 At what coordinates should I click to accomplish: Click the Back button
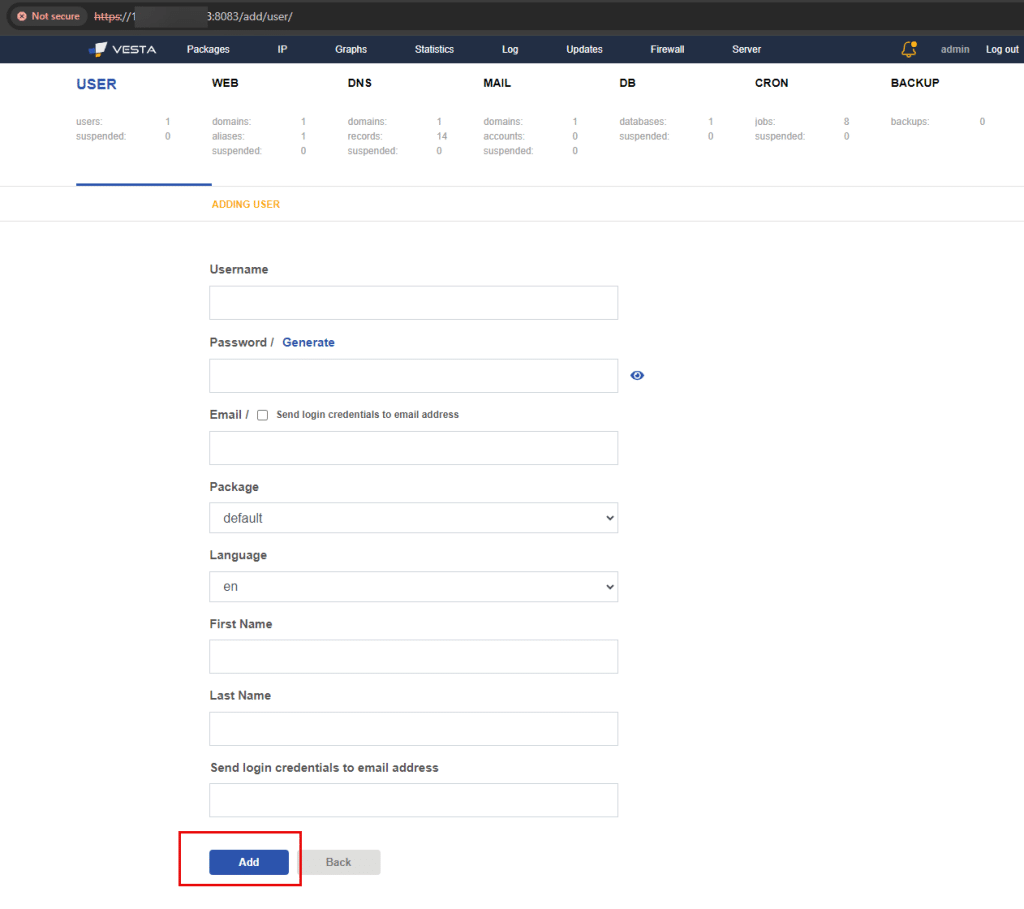pyautogui.click(x=339, y=862)
